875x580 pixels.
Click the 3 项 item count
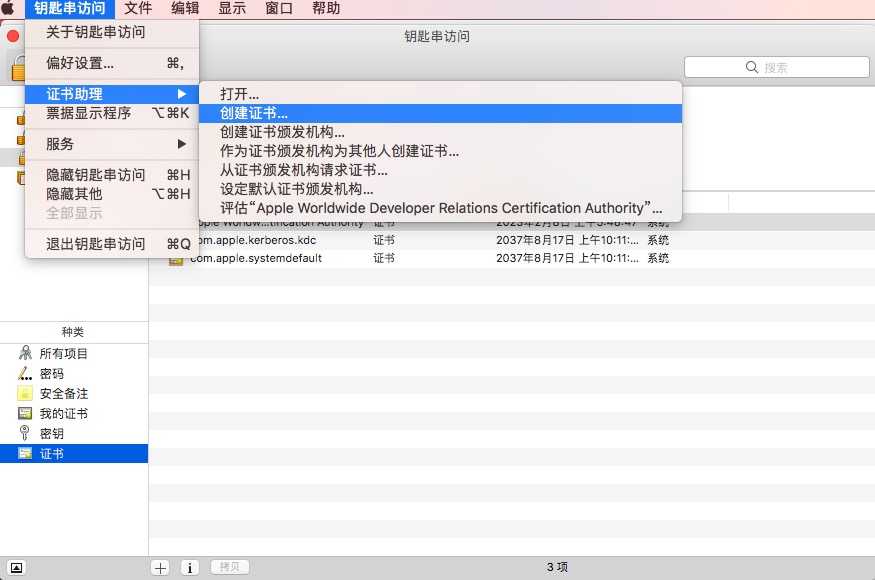point(557,567)
